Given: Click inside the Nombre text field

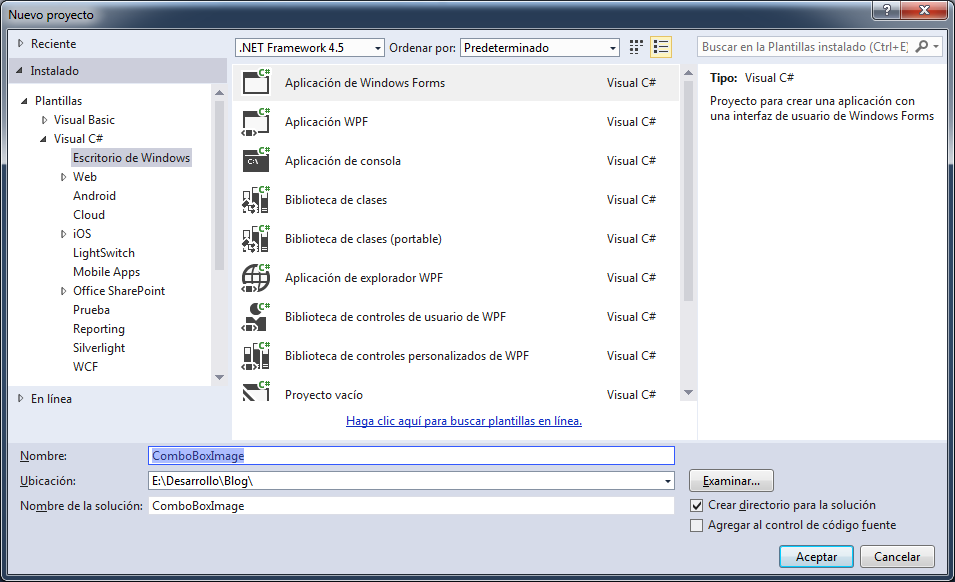Looking at the screenshot, I should [410, 455].
